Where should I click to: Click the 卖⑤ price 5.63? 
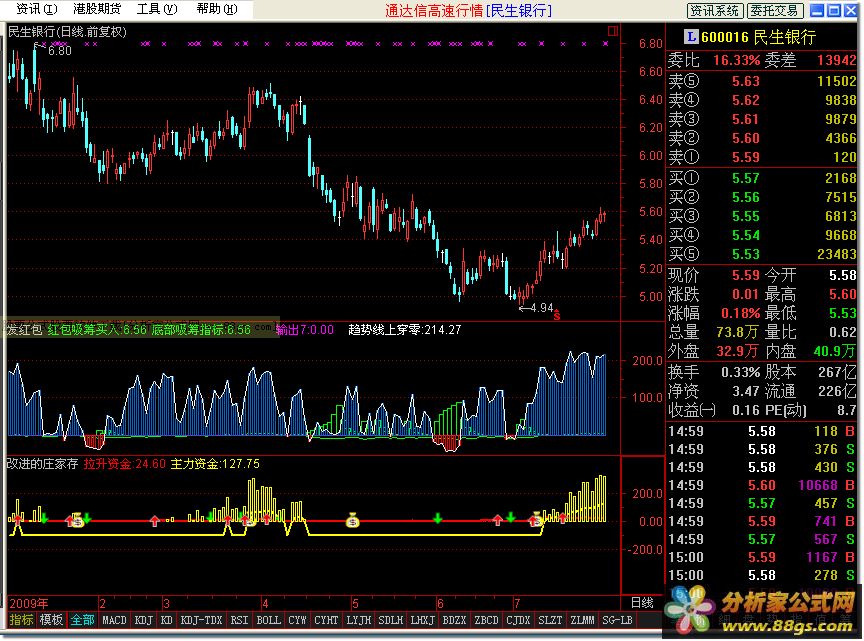(x=746, y=81)
